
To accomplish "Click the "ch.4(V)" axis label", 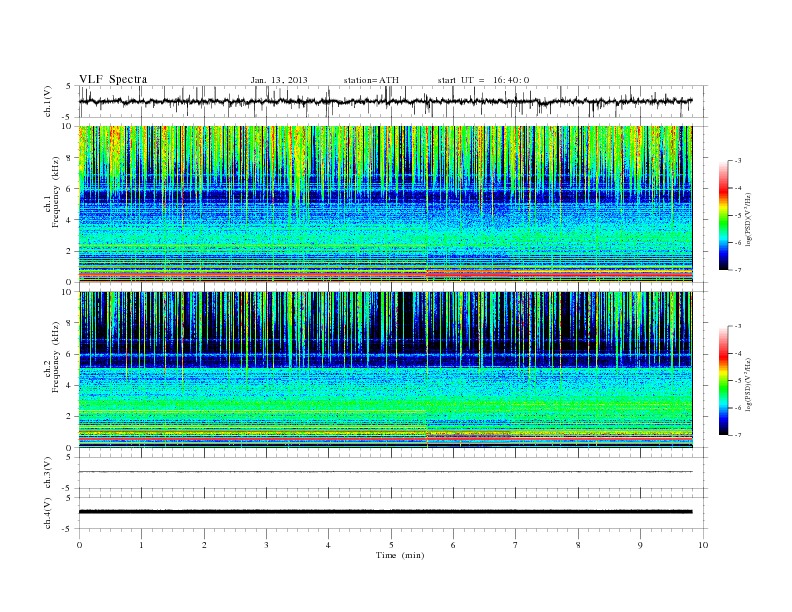I will (48, 513).
